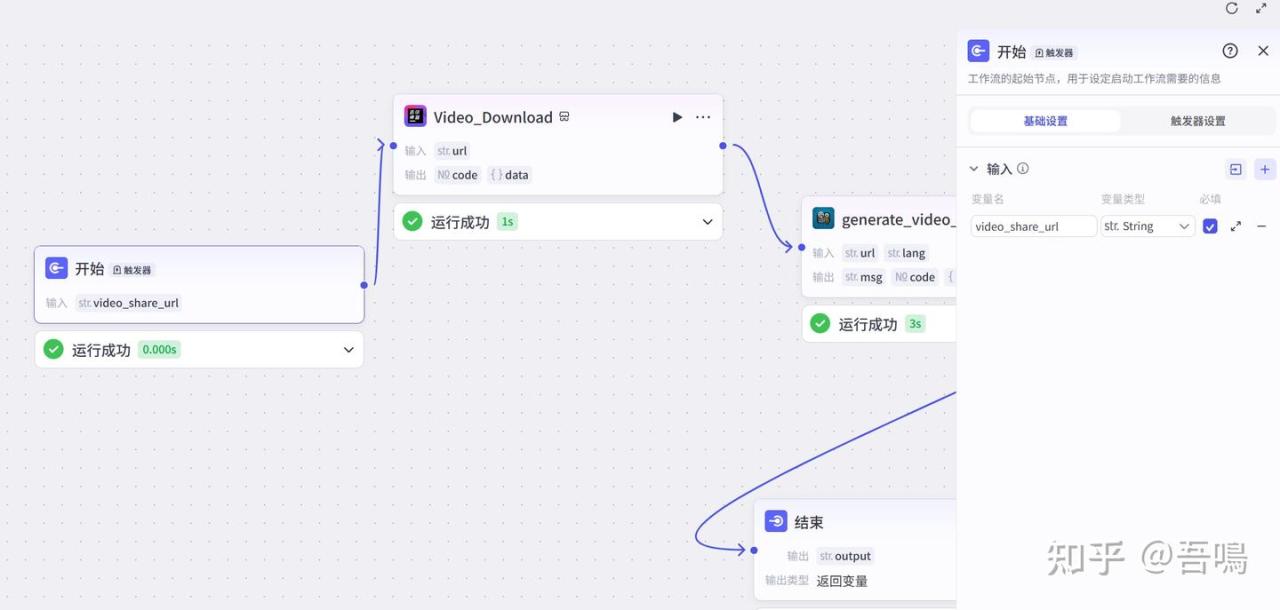The image size is (1280, 610).
Task: Run the Video_Download node with play button
Action: pos(677,117)
